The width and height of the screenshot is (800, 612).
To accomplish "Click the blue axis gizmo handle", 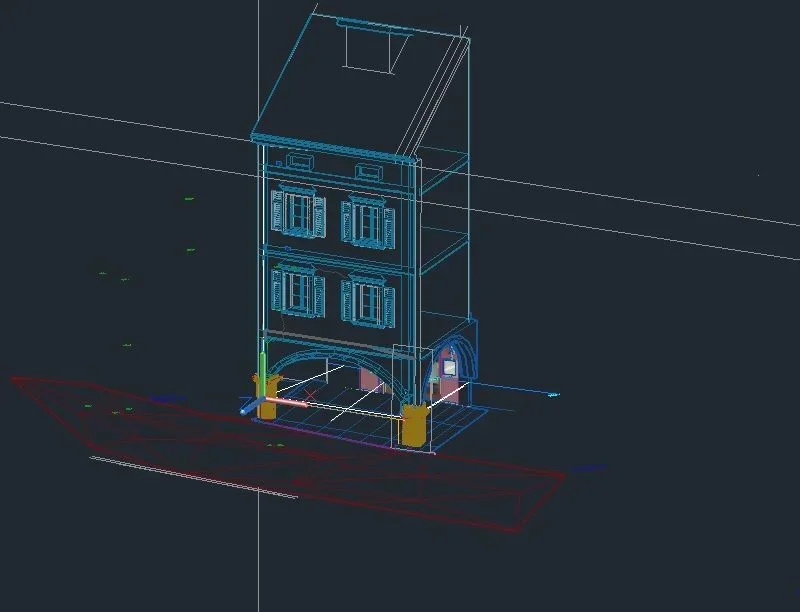I will (x=249, y=407).
